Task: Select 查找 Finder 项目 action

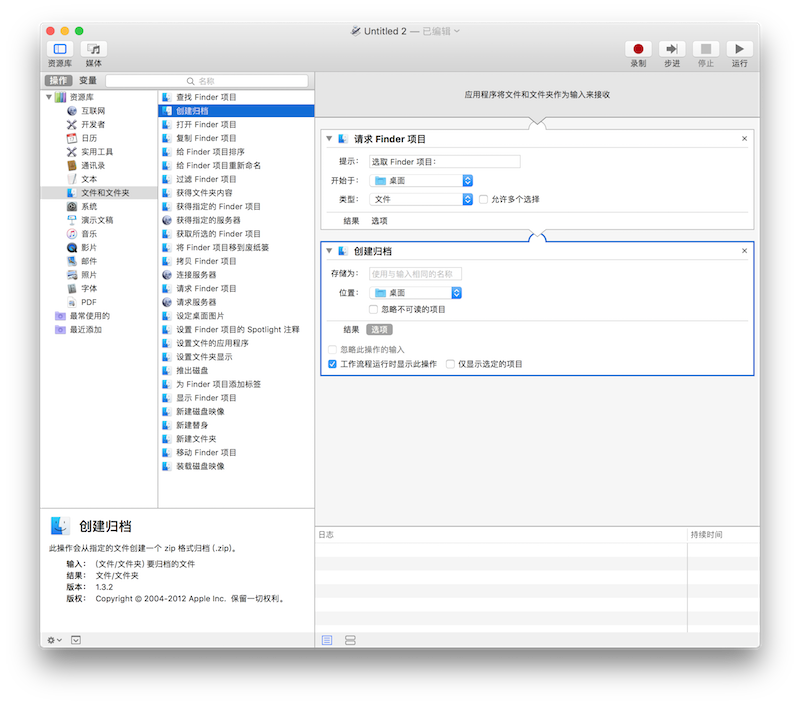Action: [236, 97]
